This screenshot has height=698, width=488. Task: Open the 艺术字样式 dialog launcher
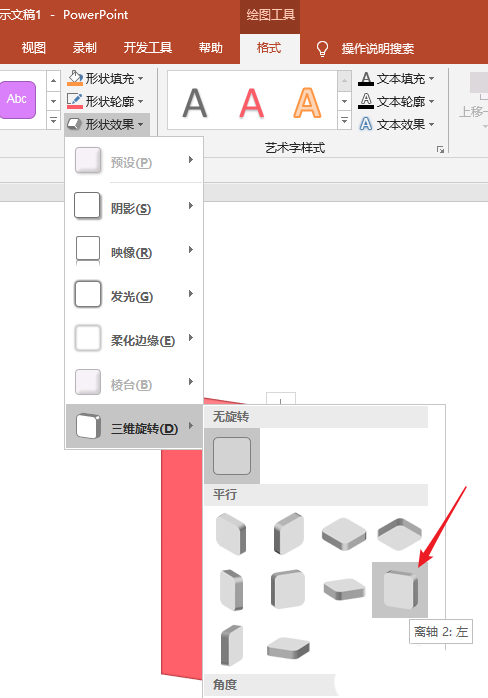pyautogui.click(x=440, y=149)
